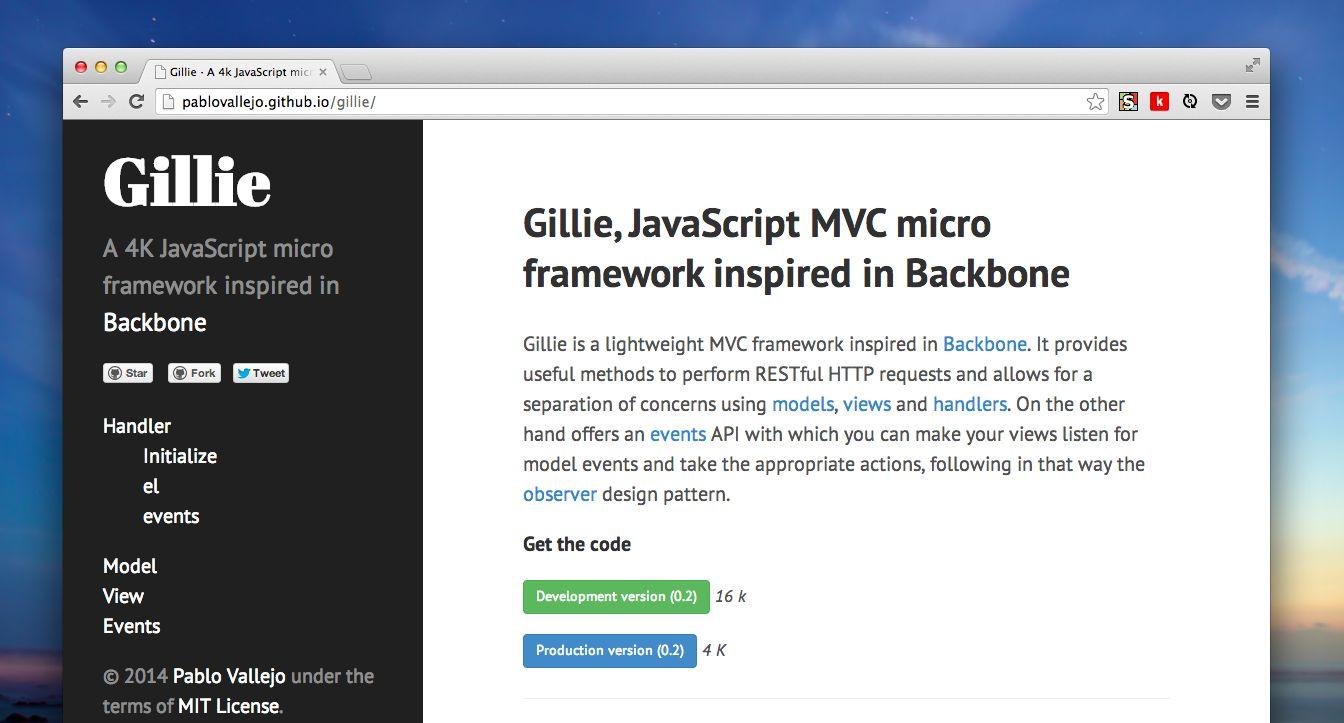The image size is (1344, 723).
Task: Click the models link in the paragraph
Action: [x=803, y=404]
